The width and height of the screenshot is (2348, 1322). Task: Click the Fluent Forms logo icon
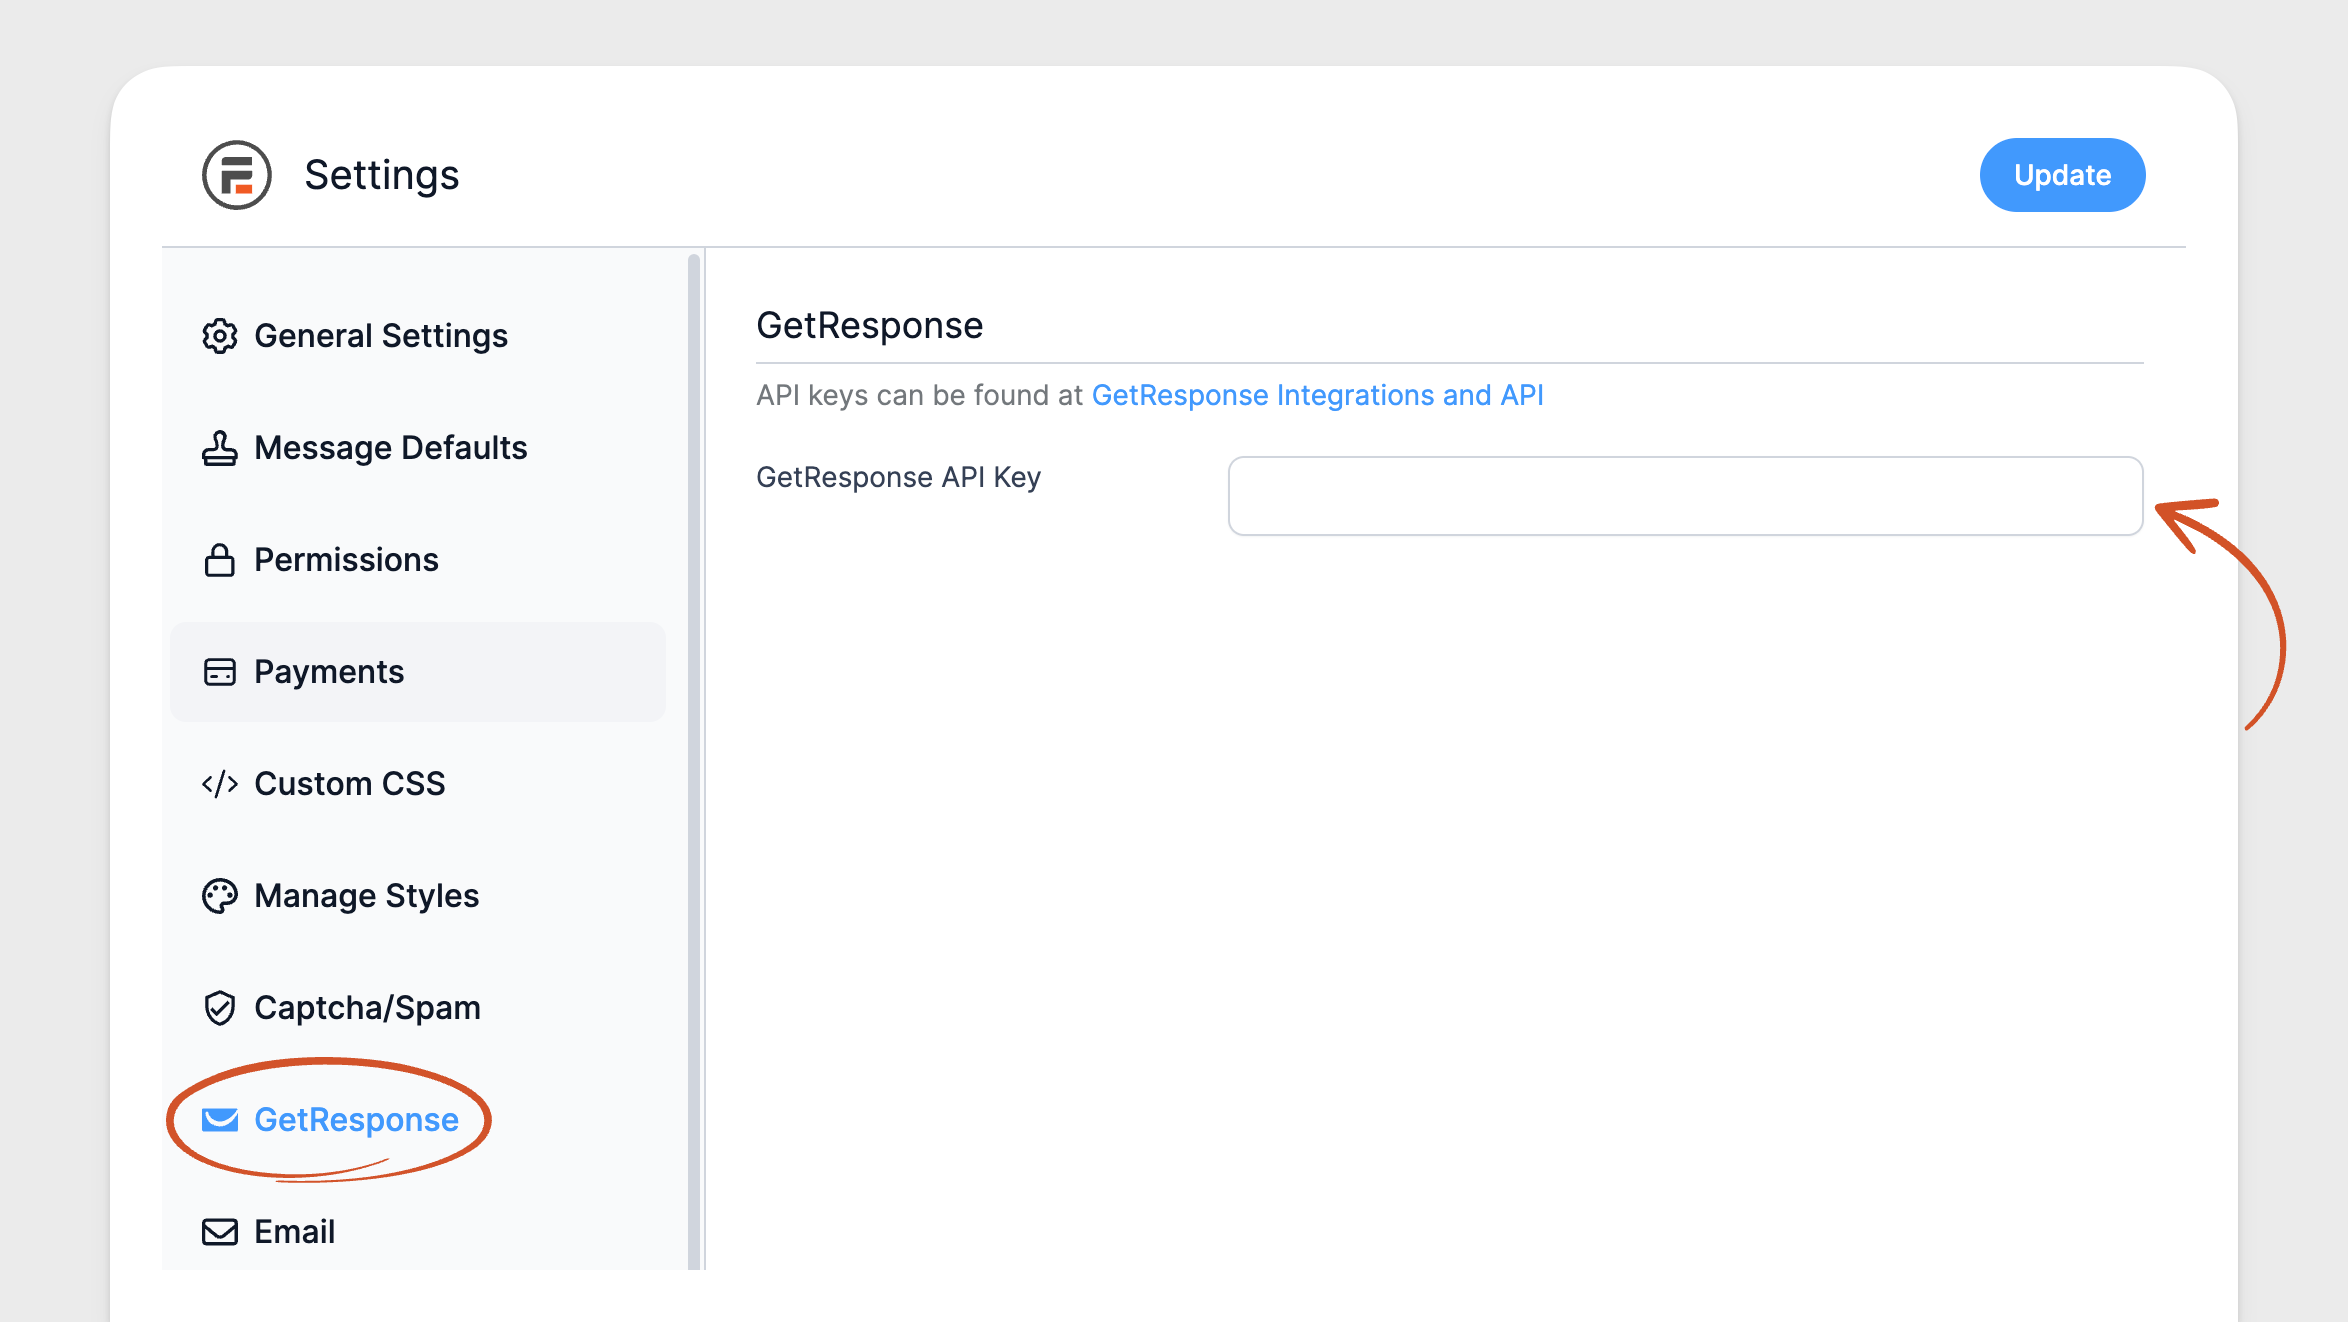pos(237,175)
